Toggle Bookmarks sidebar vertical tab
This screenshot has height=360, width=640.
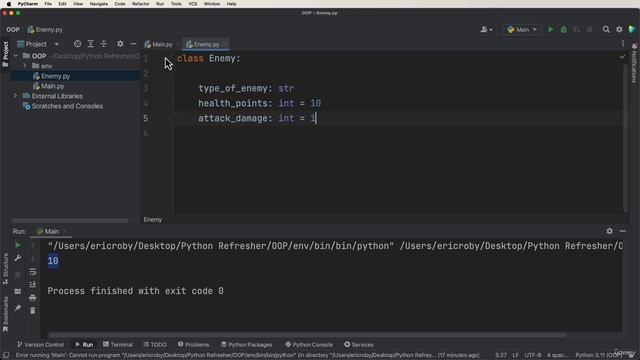(x=5, y=314)
